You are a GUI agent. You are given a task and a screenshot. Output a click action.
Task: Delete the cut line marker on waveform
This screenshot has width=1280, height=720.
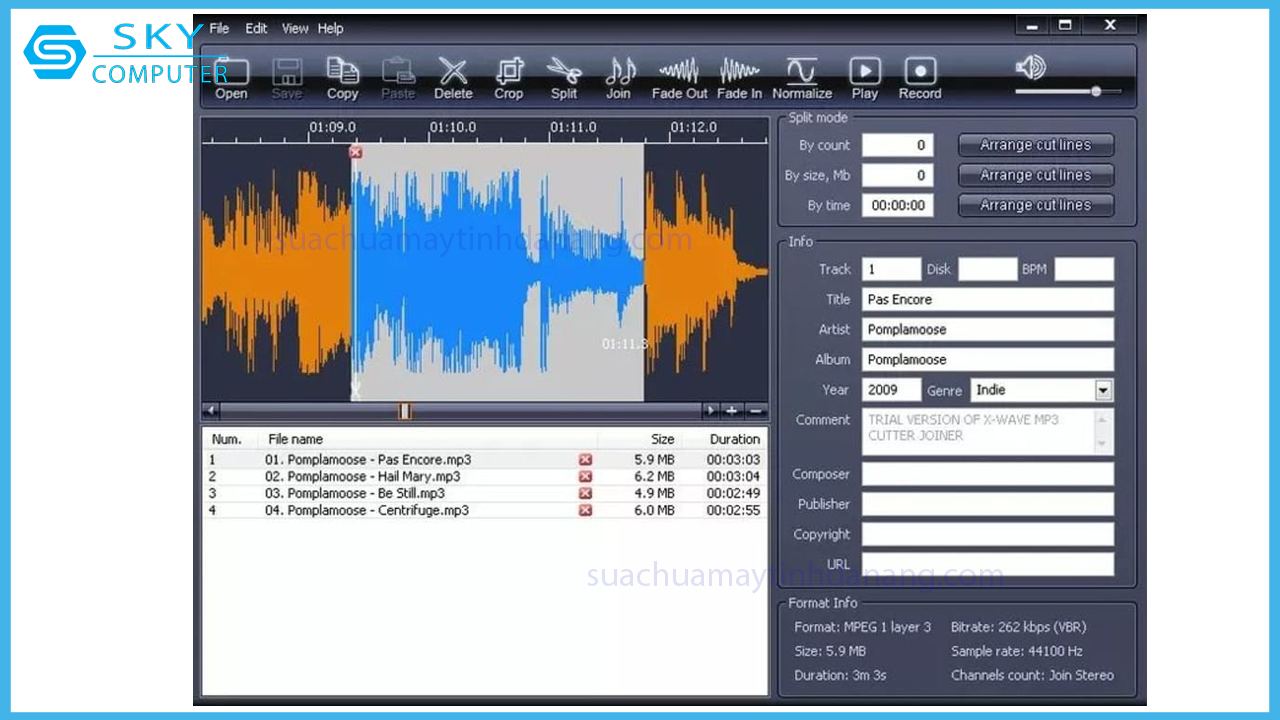tap(355, 152)
